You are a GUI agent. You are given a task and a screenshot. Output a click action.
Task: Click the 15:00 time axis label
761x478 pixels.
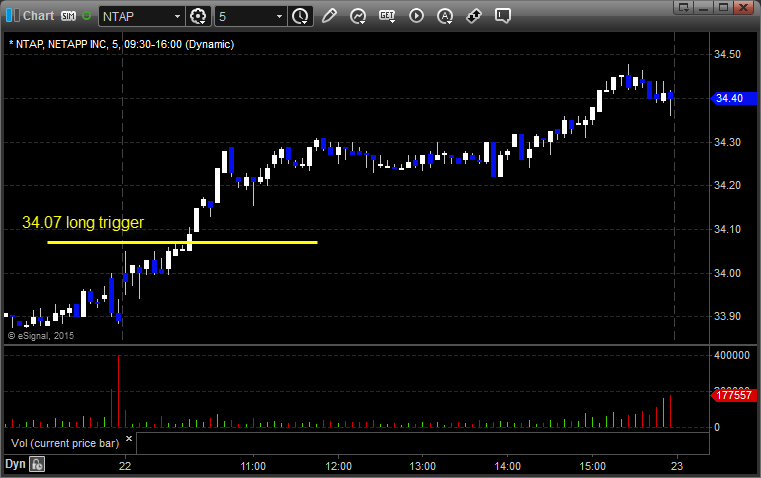coord(593,466)
